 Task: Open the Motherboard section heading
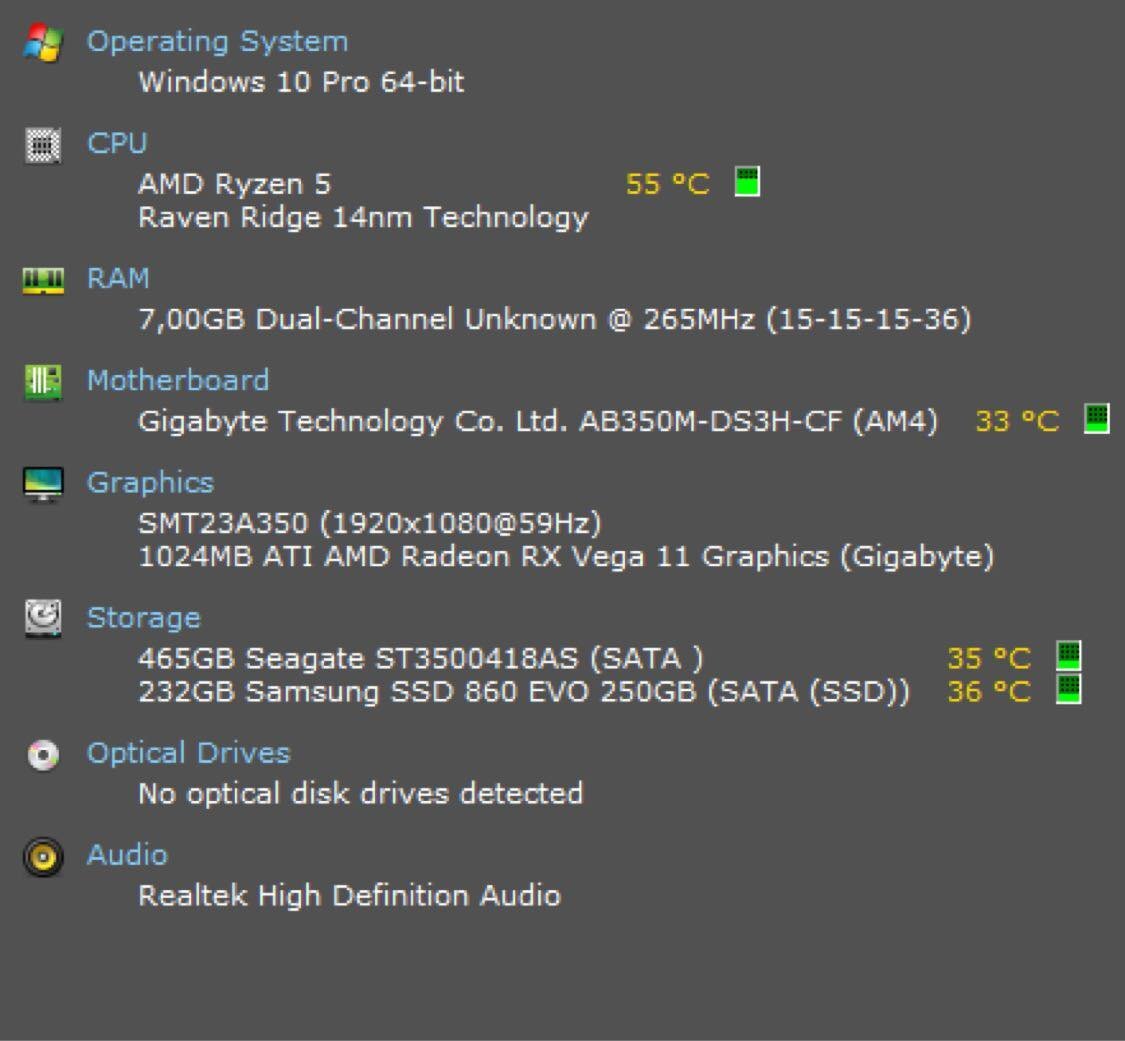pos(178,380)
